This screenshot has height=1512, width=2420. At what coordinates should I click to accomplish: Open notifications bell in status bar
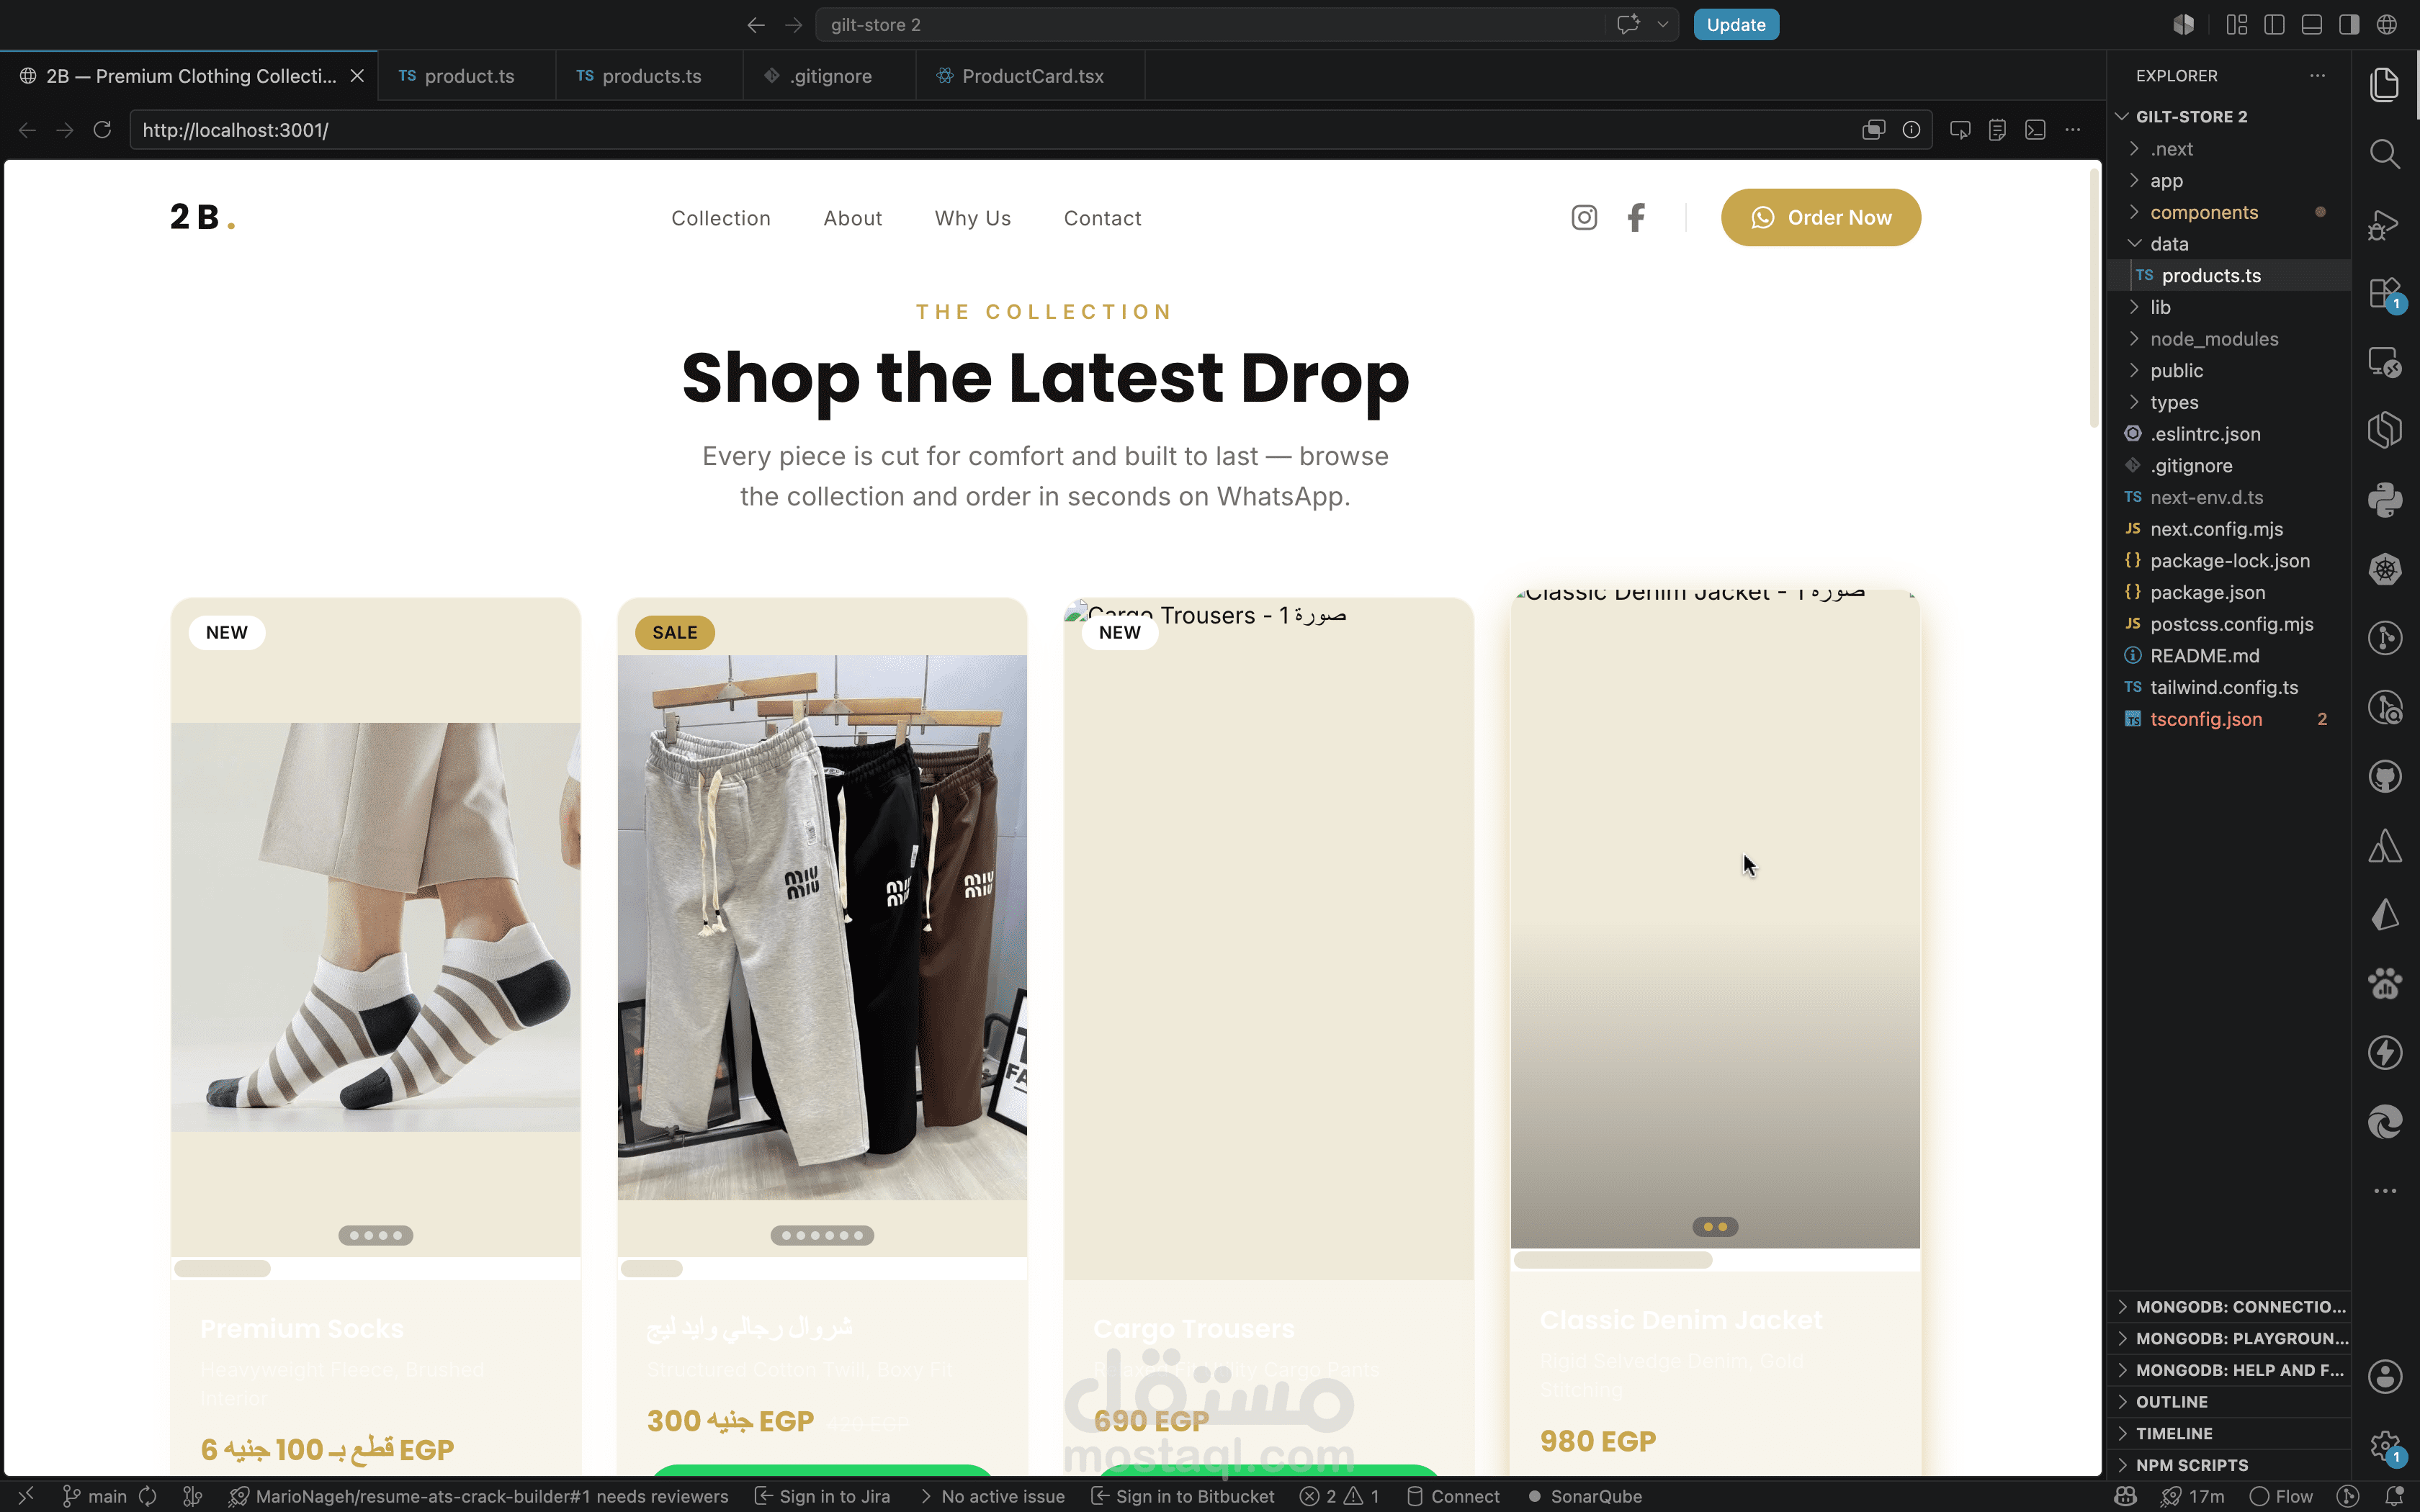point(2394,1496)
